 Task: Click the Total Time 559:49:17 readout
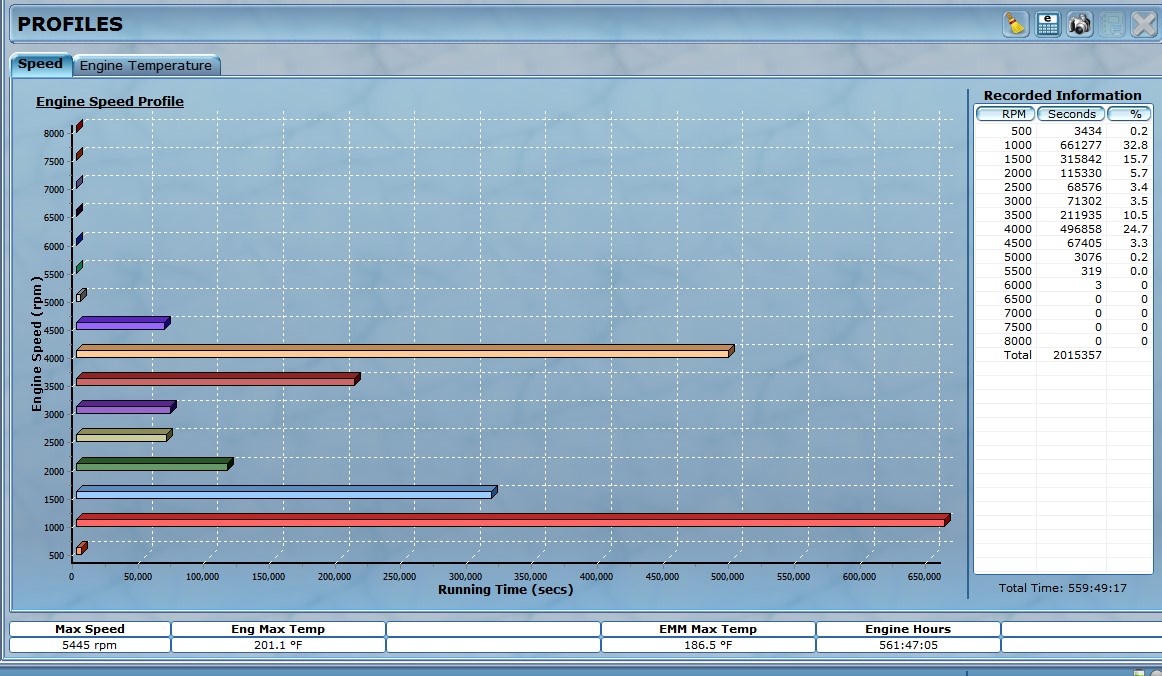(1062, 589)
